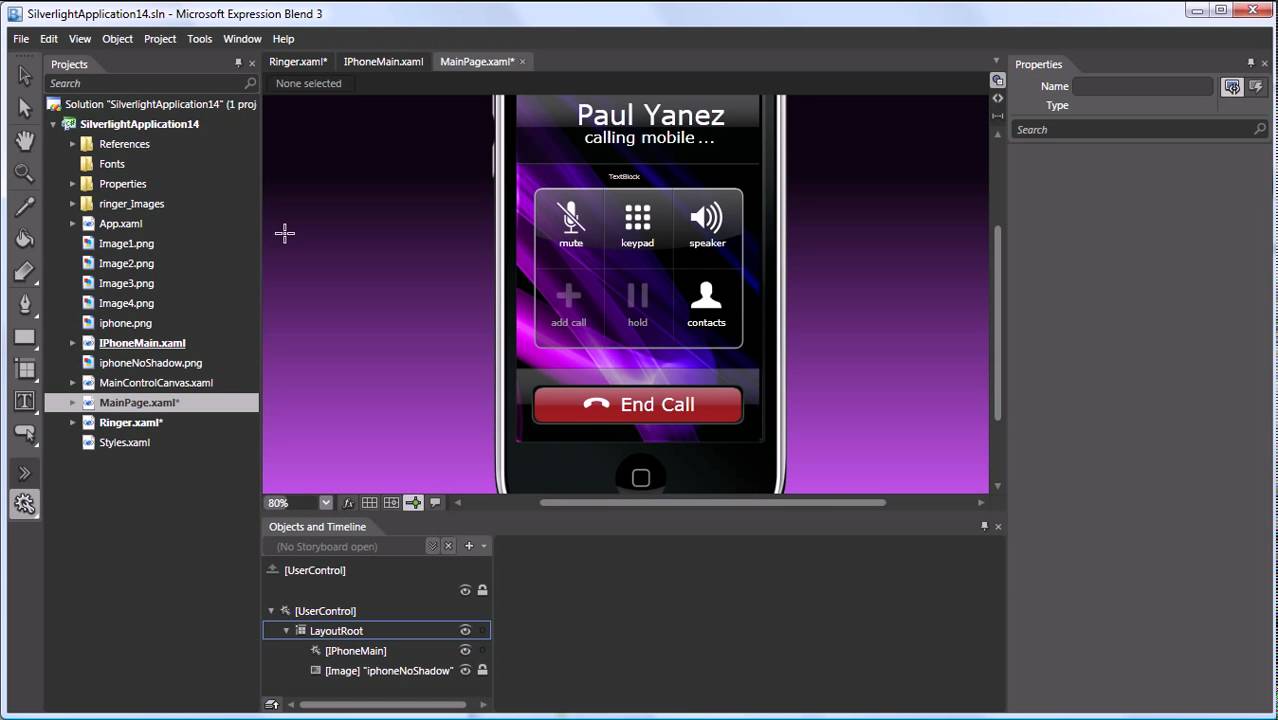Select MainControlCanvas.xaml in Projects
This screenshot has width=1278, height=720.
tap(156, 383)
